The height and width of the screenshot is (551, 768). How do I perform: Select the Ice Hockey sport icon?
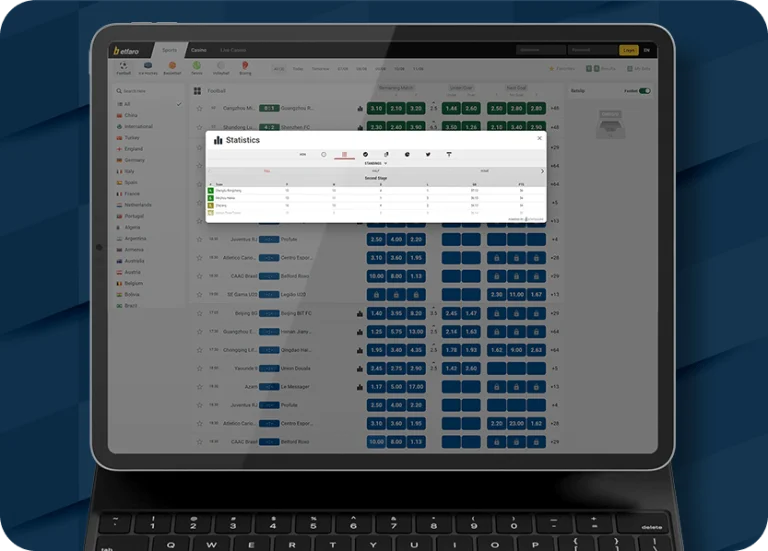(x=148, y=68)
